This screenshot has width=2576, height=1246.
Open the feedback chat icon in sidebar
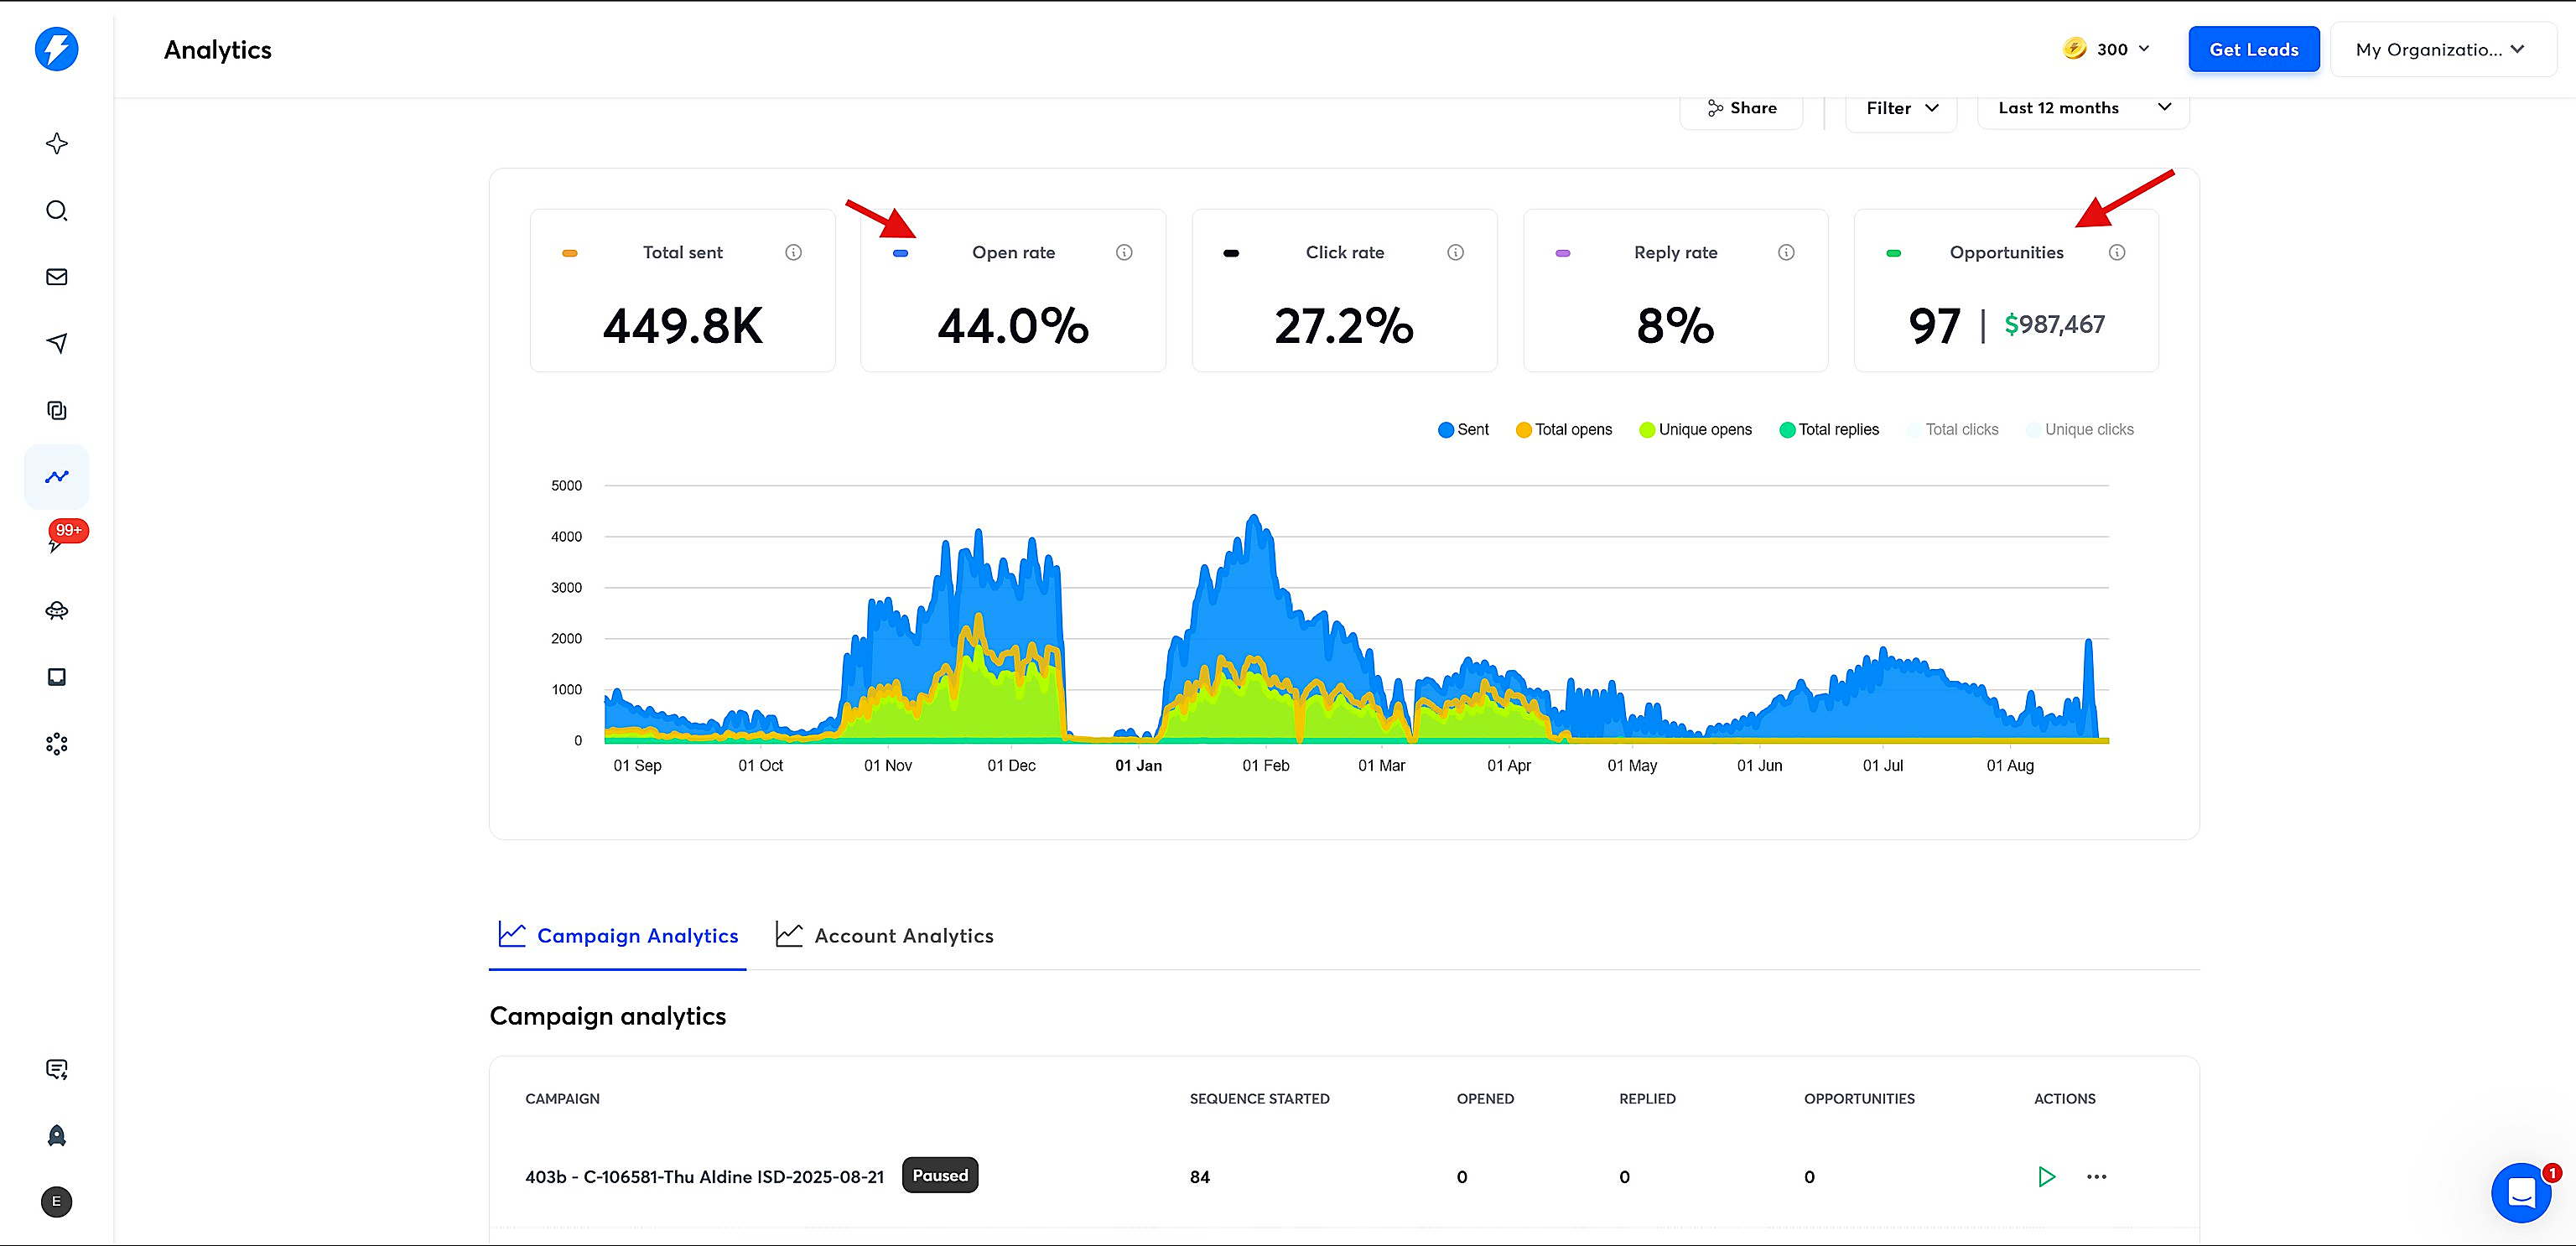coord(57,1069)
